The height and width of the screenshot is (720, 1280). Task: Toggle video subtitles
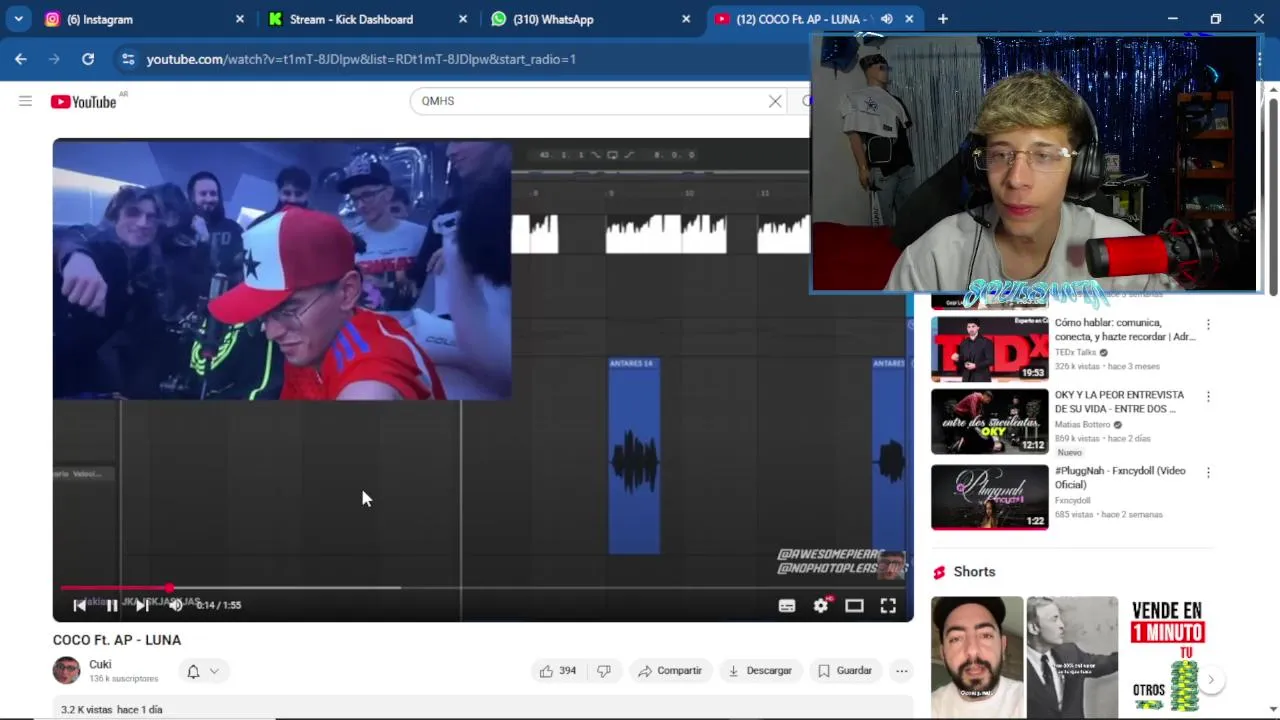click(x=787, y=605)
